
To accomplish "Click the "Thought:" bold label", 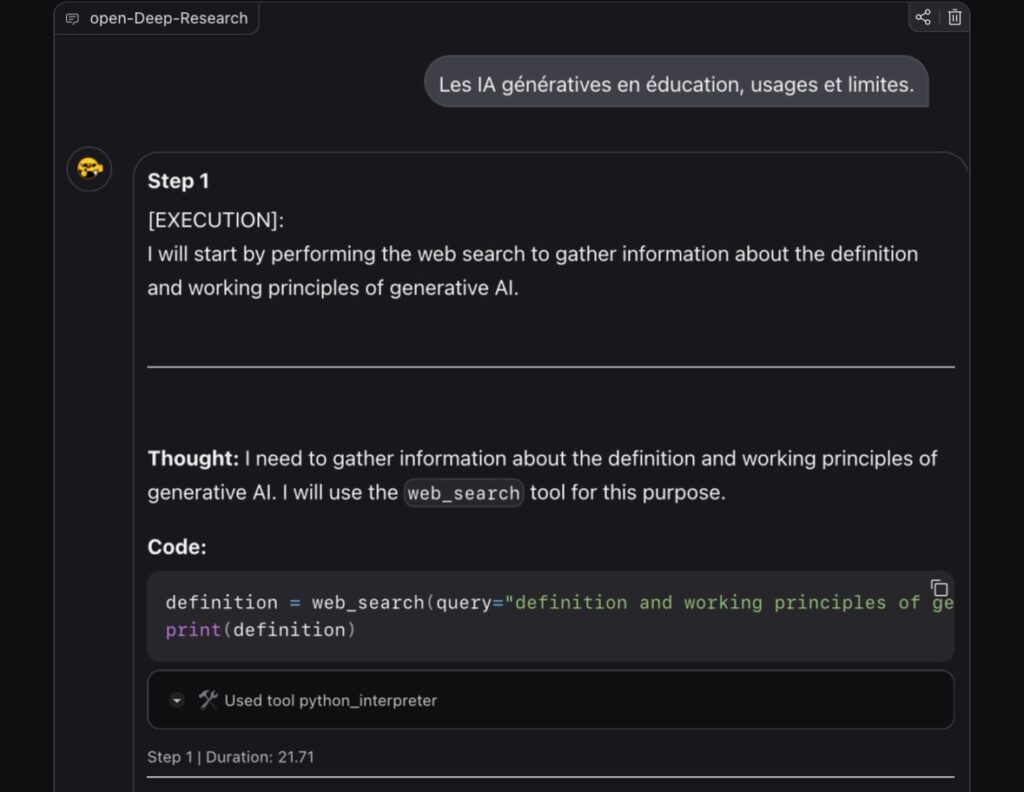I will pos(193,458).
